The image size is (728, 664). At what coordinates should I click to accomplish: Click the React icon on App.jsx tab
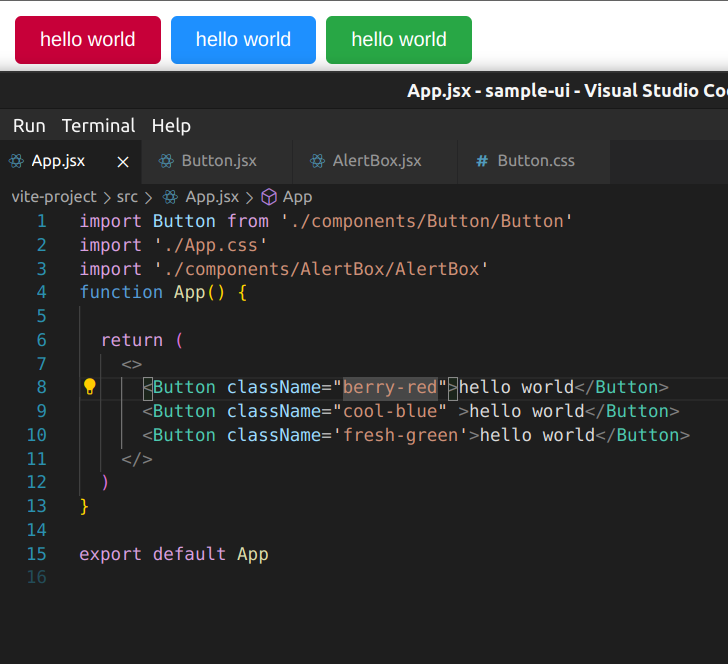(16, 161)
